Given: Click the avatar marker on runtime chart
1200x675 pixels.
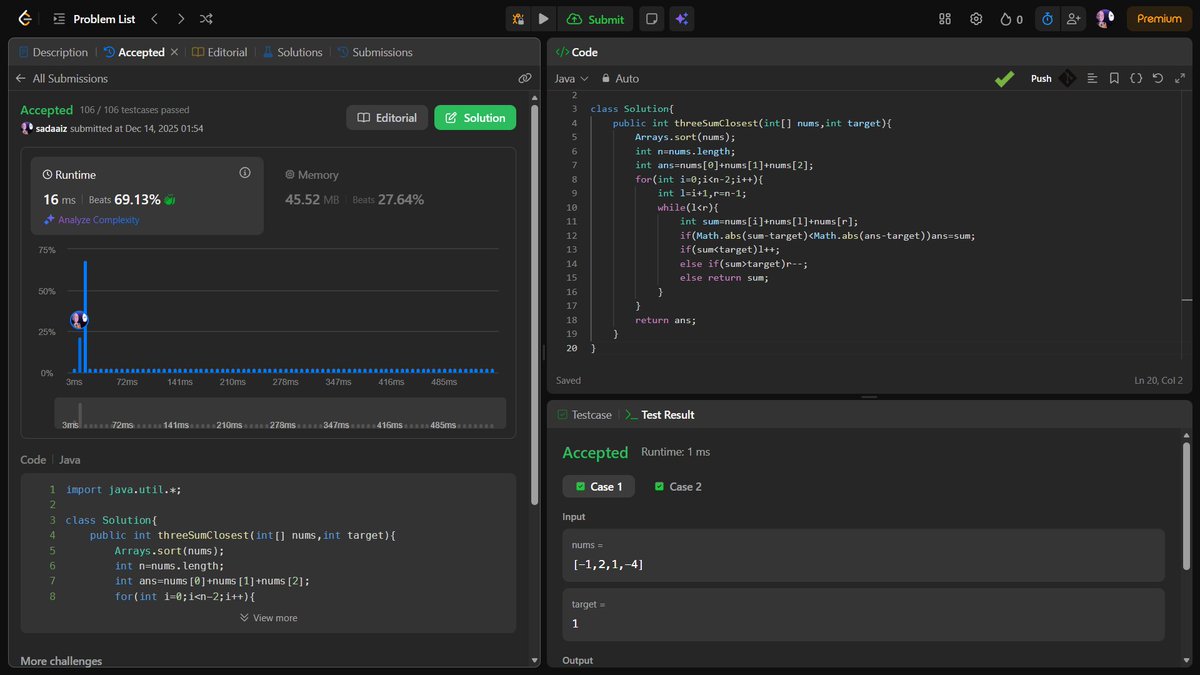Looking at the screenshot, I should (79, 320).
